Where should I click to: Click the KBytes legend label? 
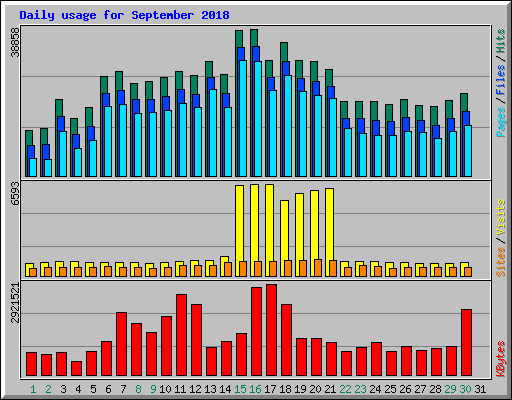(x=501, y=359)
